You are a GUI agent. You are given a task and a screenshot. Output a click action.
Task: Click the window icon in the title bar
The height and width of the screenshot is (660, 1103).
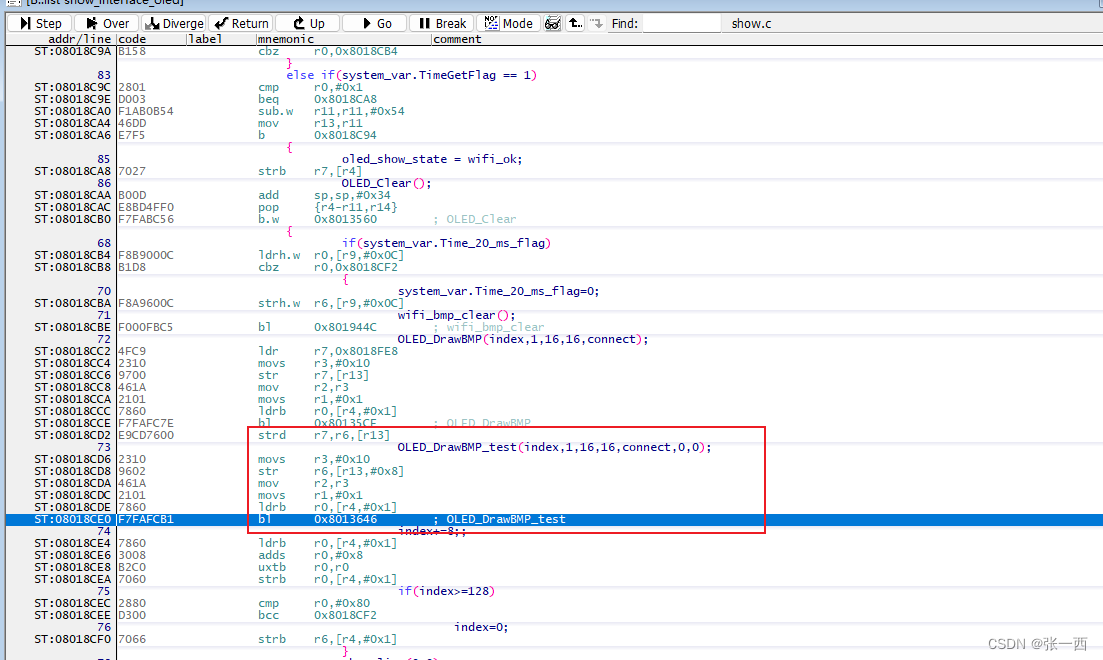point(13,3)
